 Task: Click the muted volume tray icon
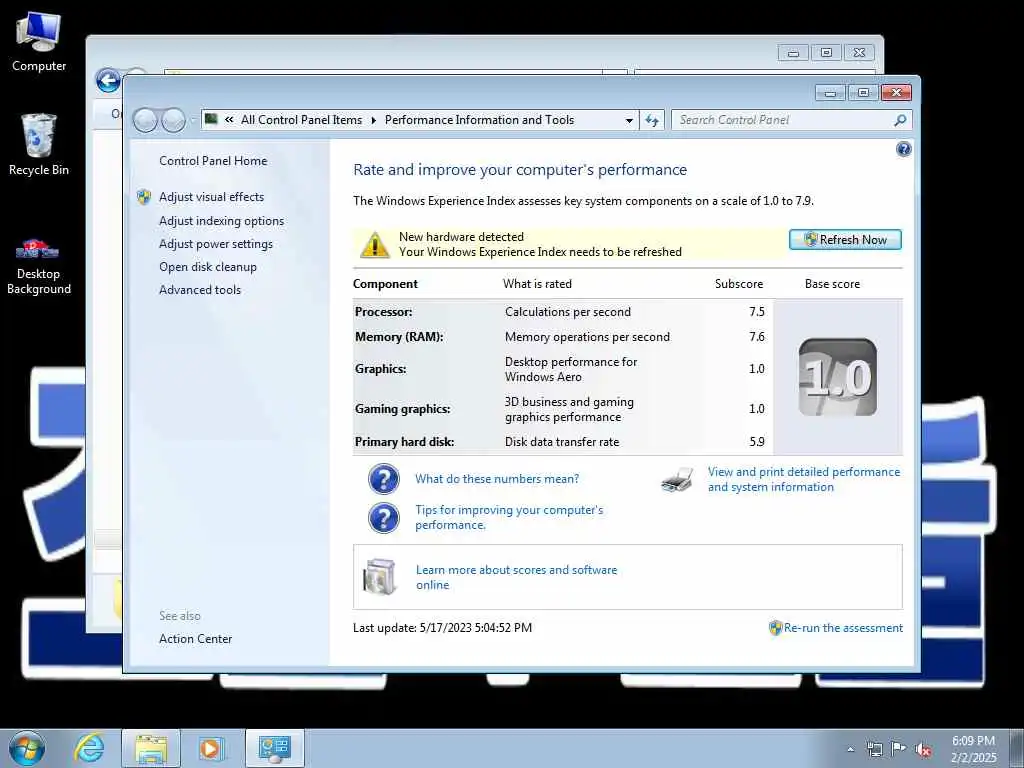pos(923,750)
